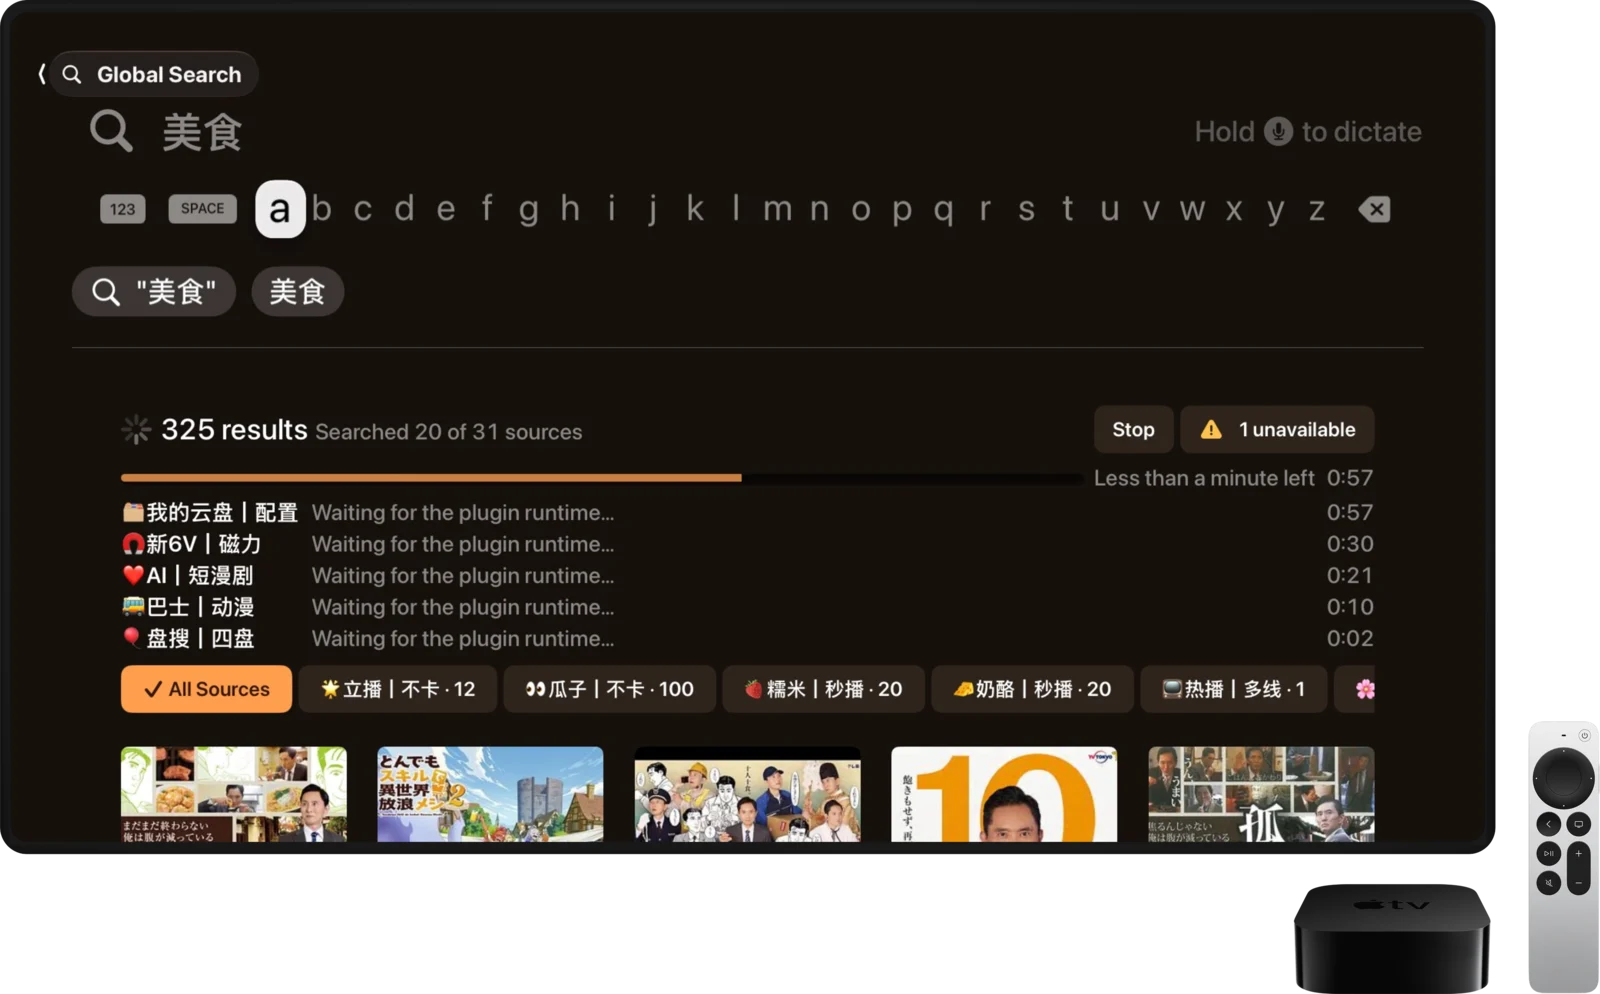Screen dimensions: 1600x994
Task: Click 新6V | 磁力 source row
Action: 747,544
